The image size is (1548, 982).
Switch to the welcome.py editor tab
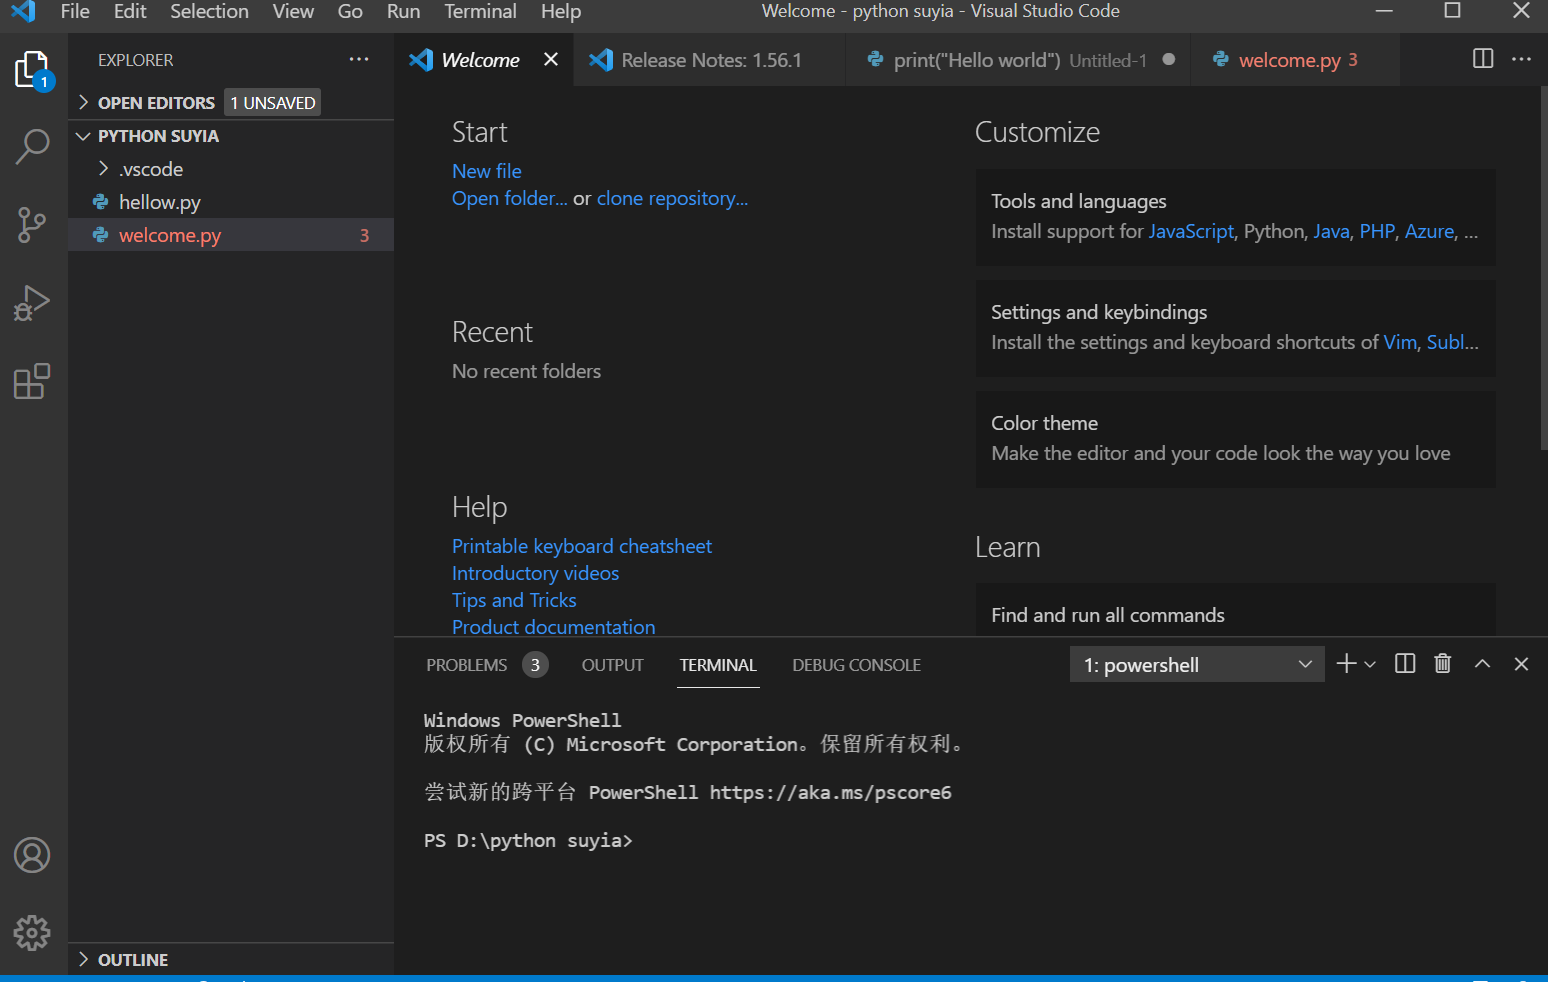[x=1297, y=60]
